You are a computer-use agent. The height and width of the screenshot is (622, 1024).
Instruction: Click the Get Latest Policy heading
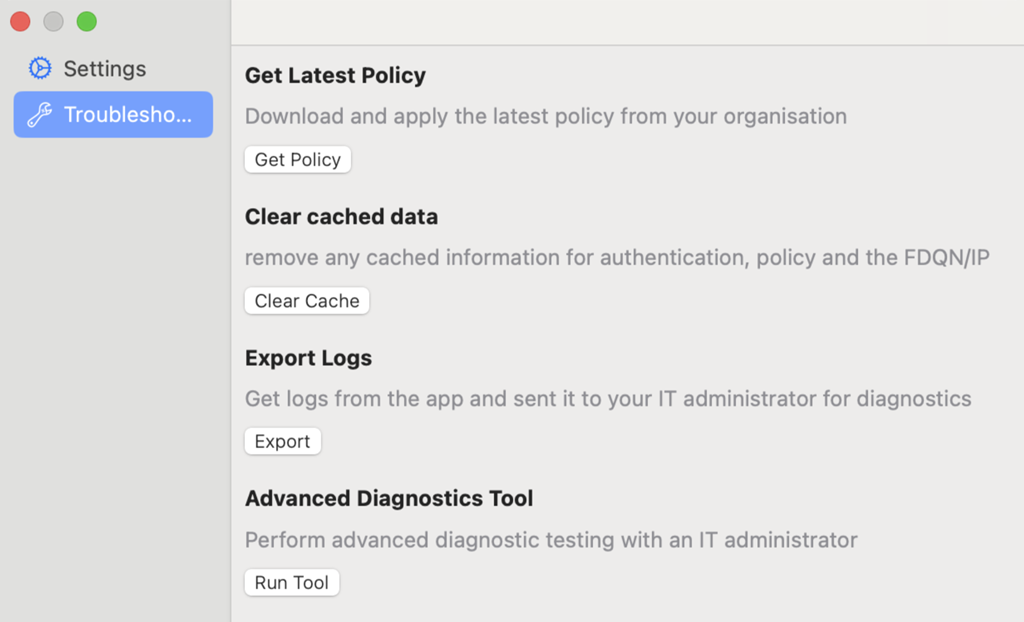(335, 76)
